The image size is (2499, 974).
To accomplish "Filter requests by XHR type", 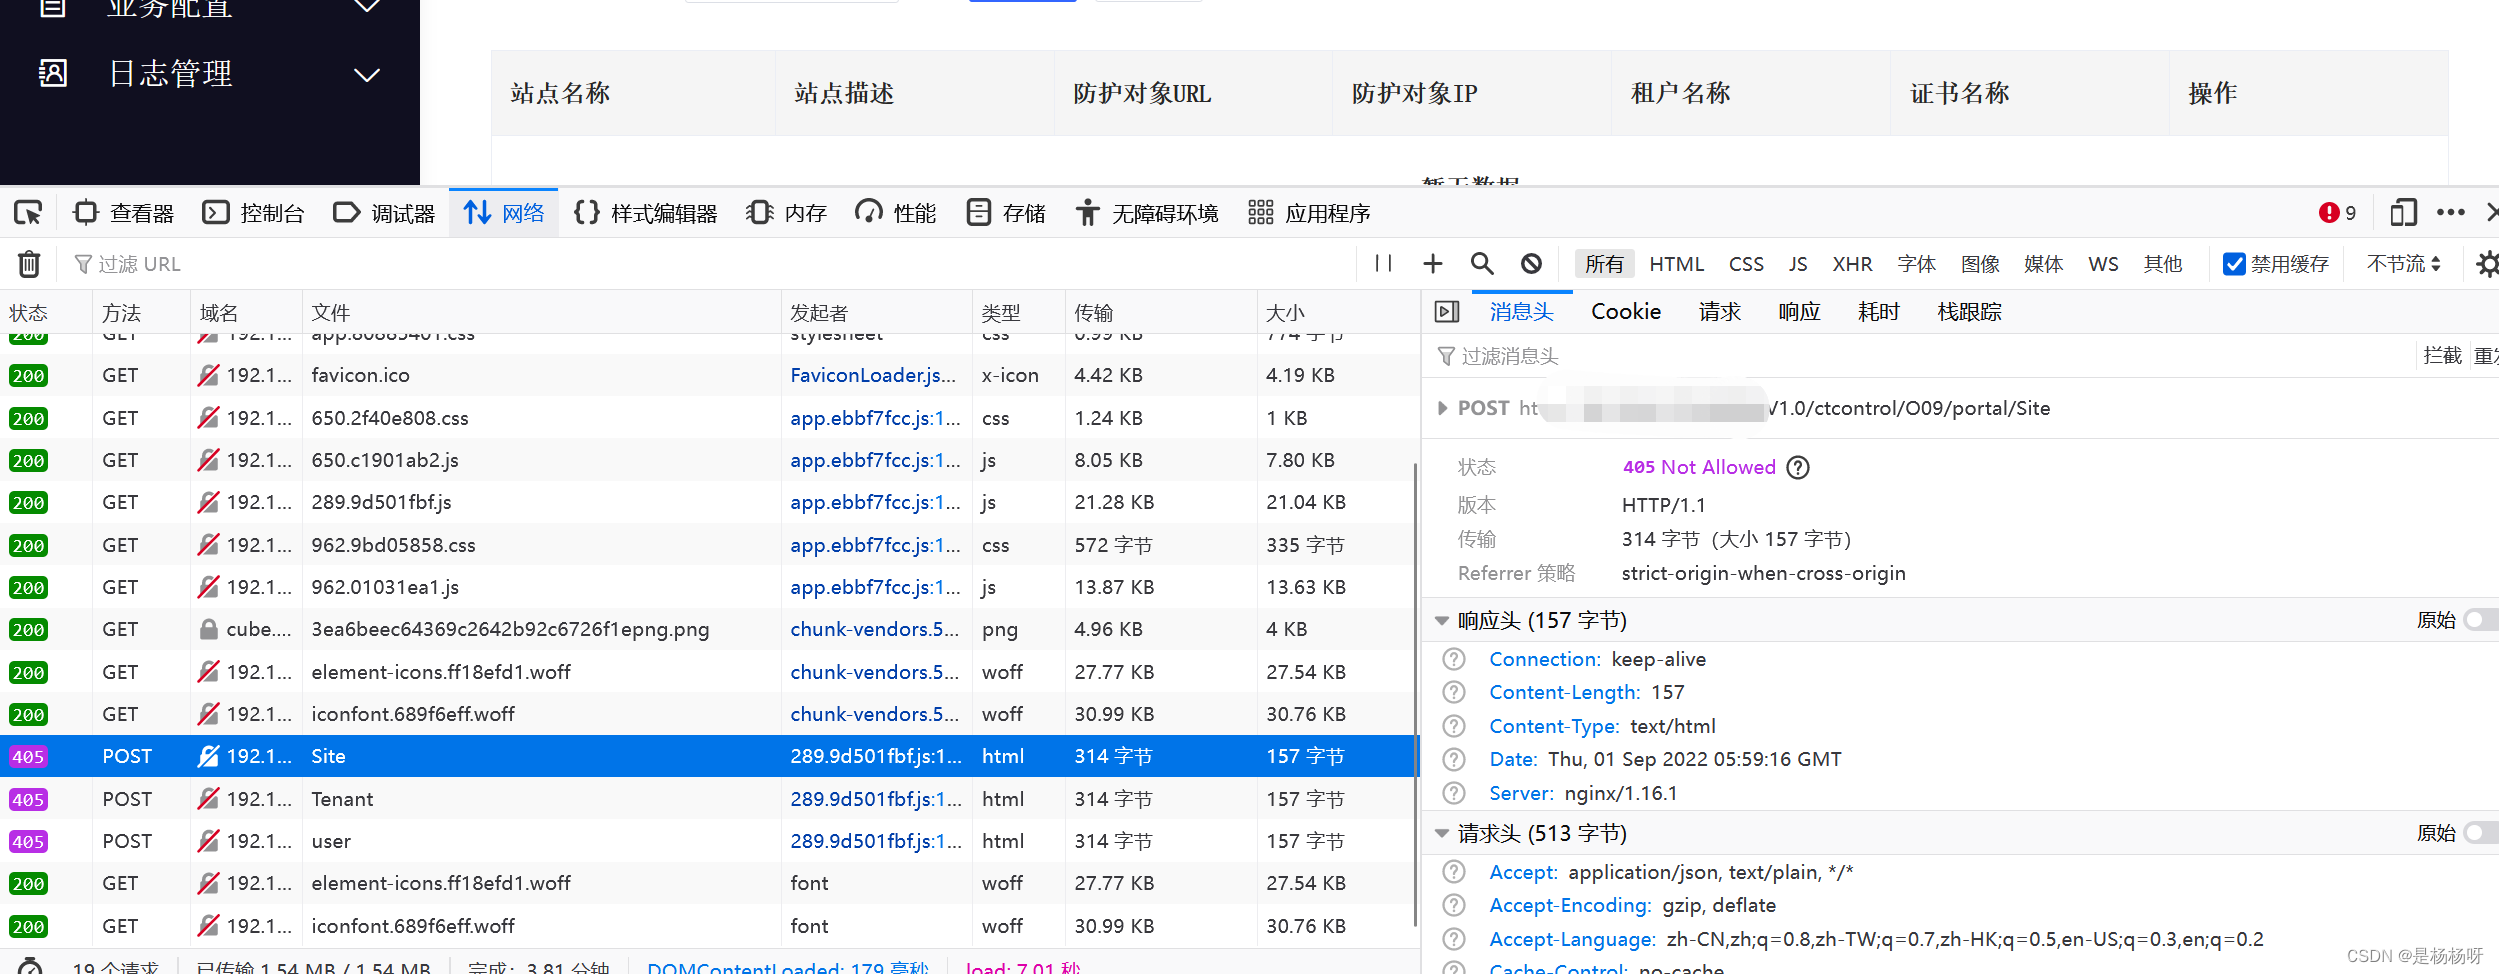I will [1852, 263].
